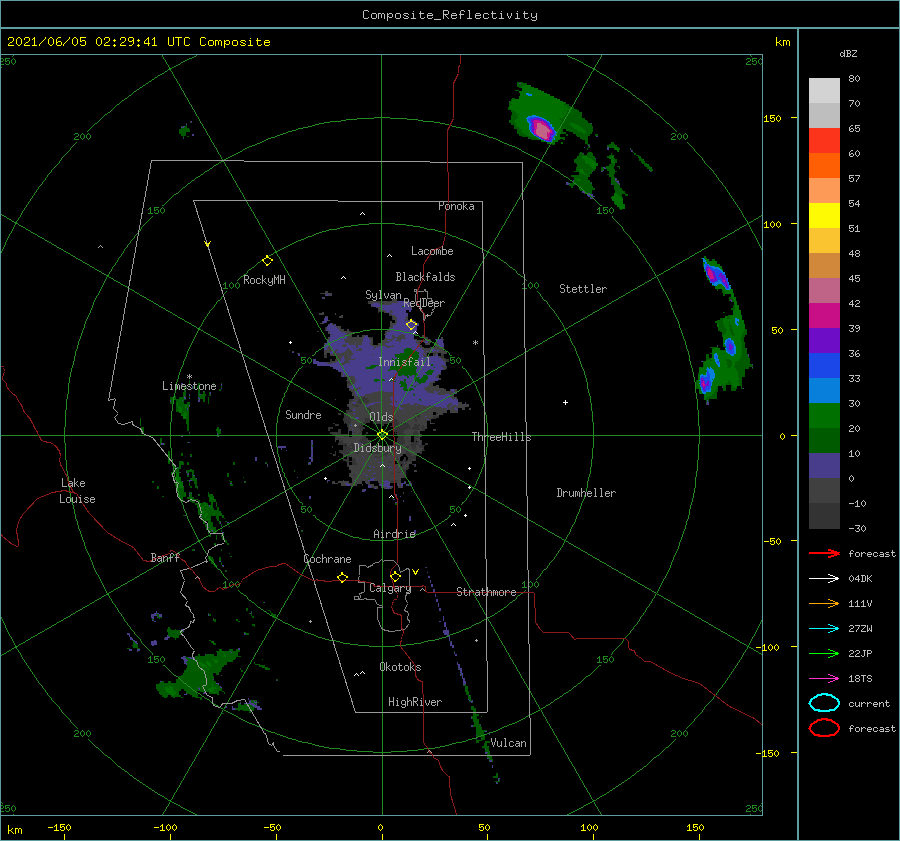This screenshot has height=841, width=900.
Task: Click the red 65 dBZ legend swatch
Action: tap(824, 140)
